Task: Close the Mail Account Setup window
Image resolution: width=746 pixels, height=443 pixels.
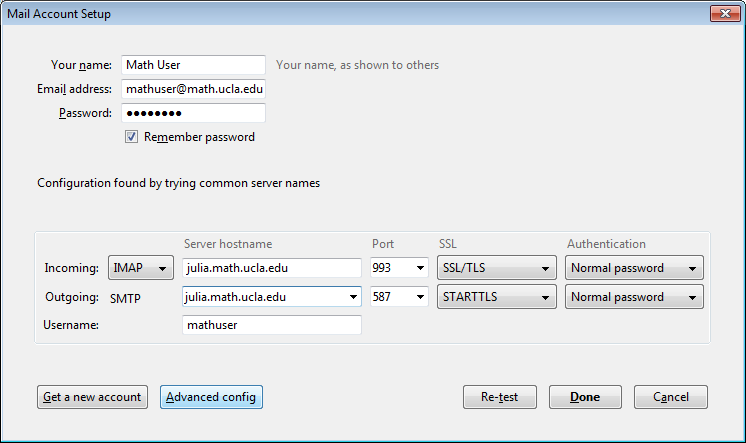Action: click(x=725, y=13)
